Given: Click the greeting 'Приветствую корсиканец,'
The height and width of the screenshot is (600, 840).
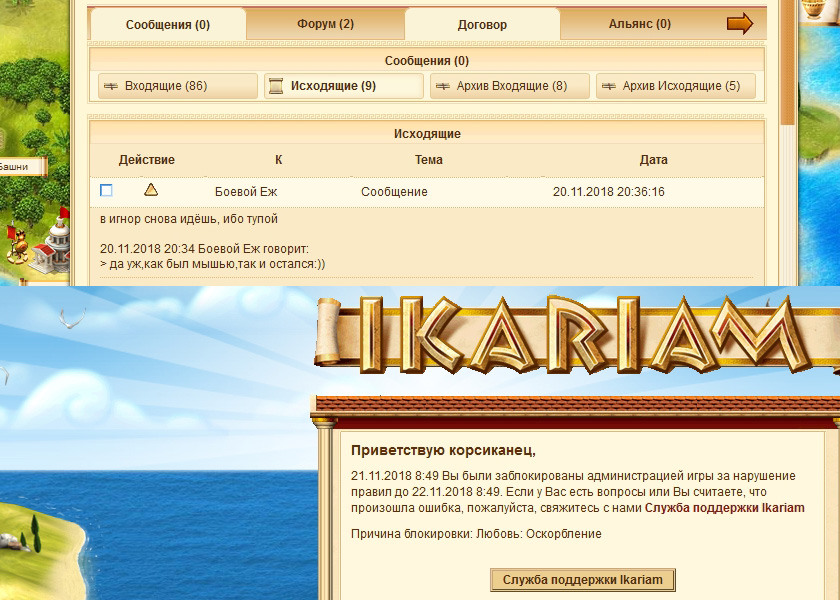Looking at the screenshot, I should [444, 451].
